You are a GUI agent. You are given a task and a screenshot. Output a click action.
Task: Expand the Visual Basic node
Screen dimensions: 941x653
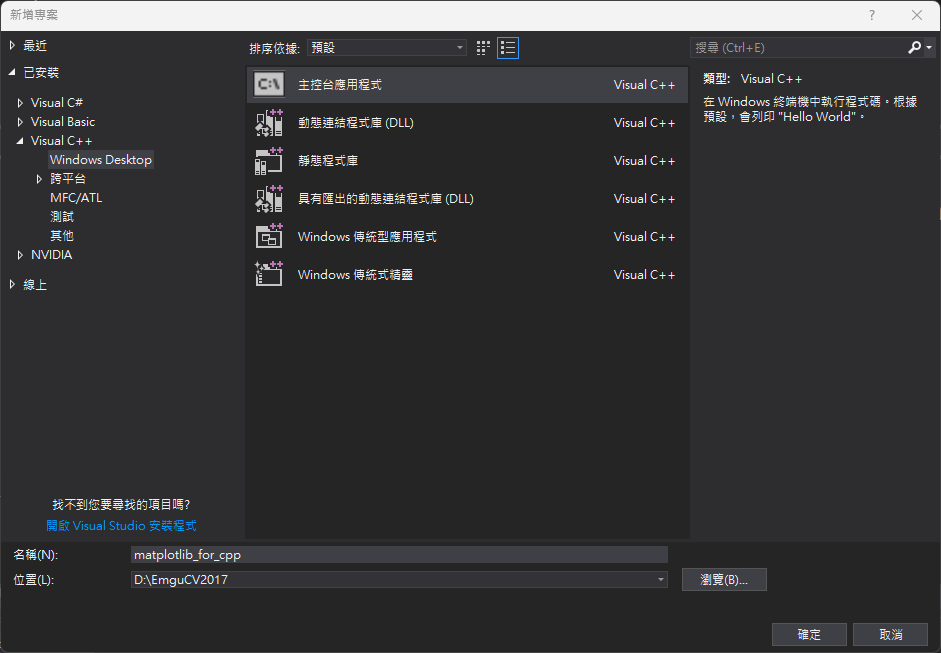point(20,122)
